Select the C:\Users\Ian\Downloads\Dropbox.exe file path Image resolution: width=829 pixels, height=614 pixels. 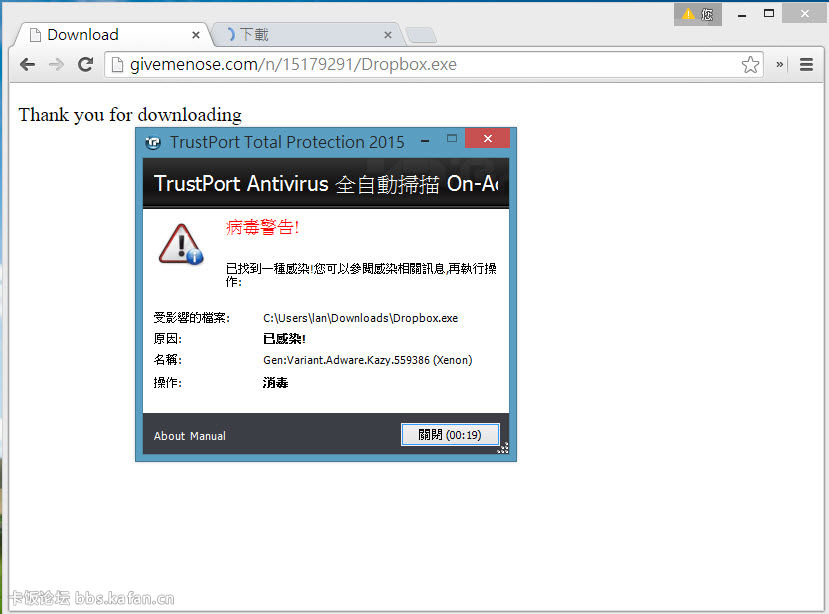tap(361, 318)
